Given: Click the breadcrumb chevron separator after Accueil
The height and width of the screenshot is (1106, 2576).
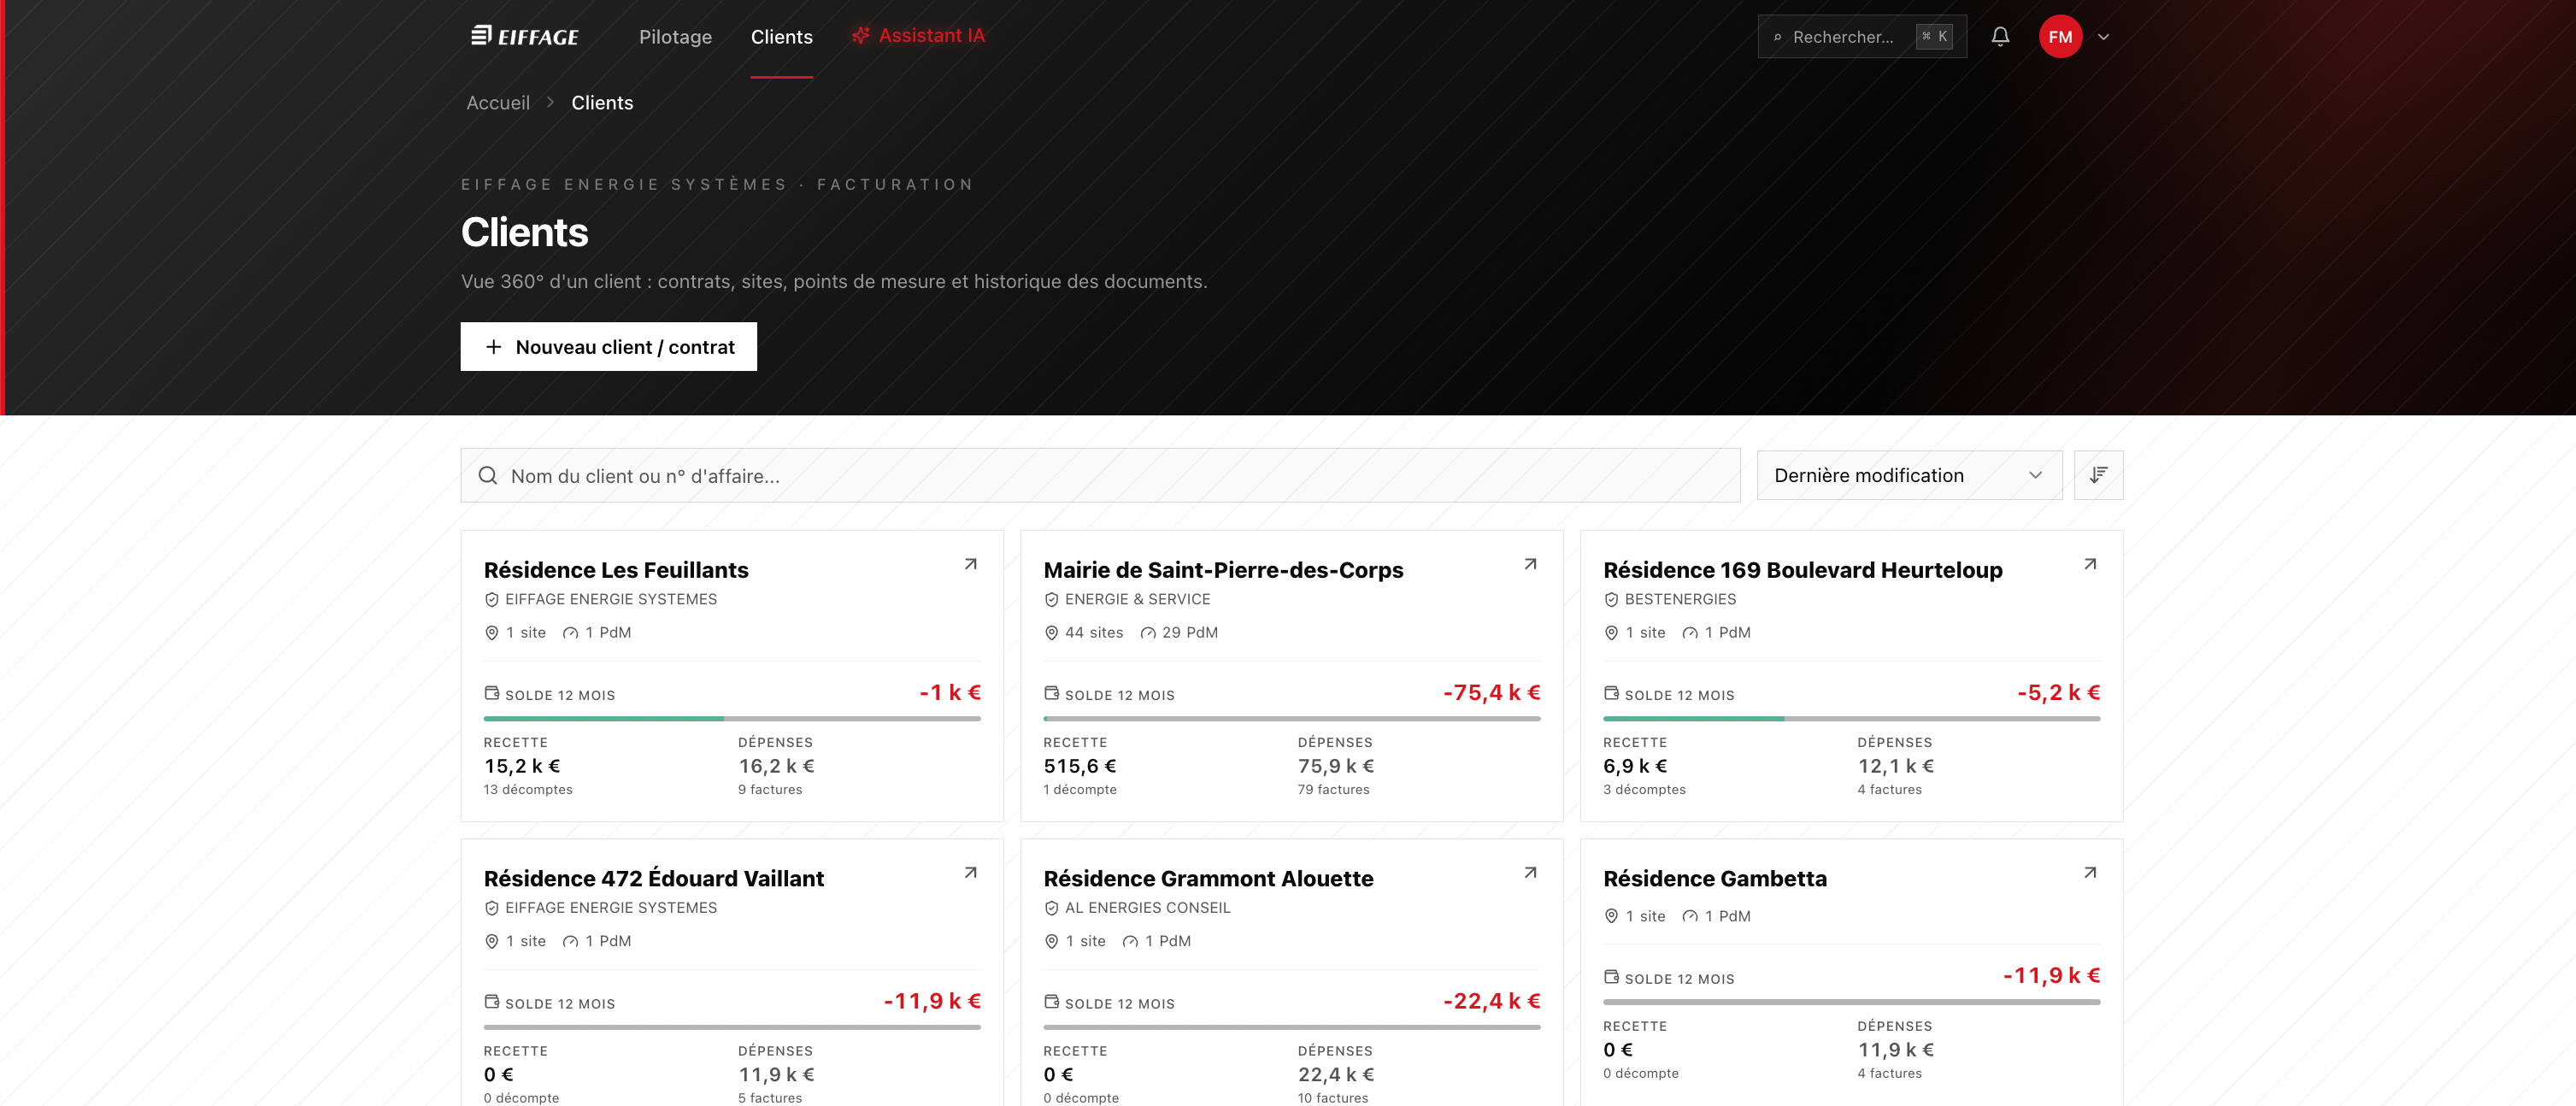Looking at the screenshot, I should 550,103.
